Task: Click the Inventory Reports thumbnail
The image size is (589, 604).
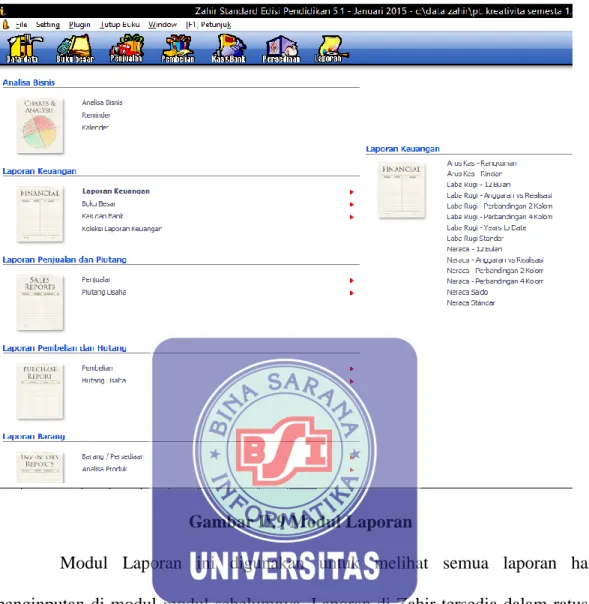Action: (x=40, y=467)
